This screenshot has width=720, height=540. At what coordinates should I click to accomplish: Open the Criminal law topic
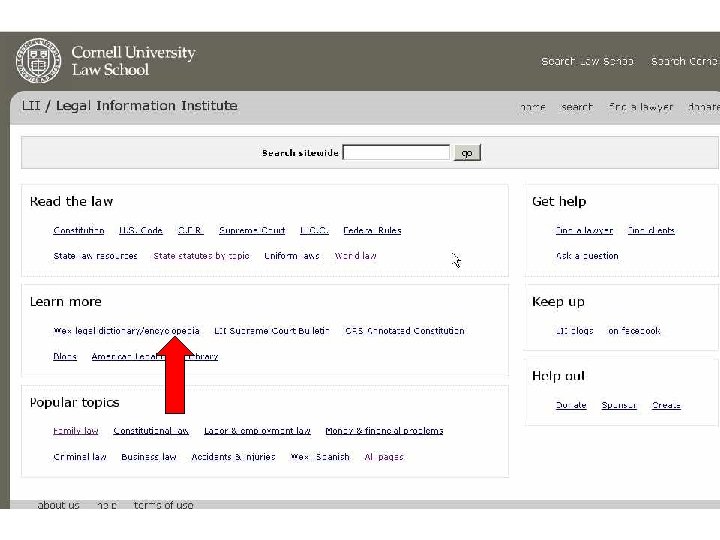pyautogui.click(x=80, y=457)
